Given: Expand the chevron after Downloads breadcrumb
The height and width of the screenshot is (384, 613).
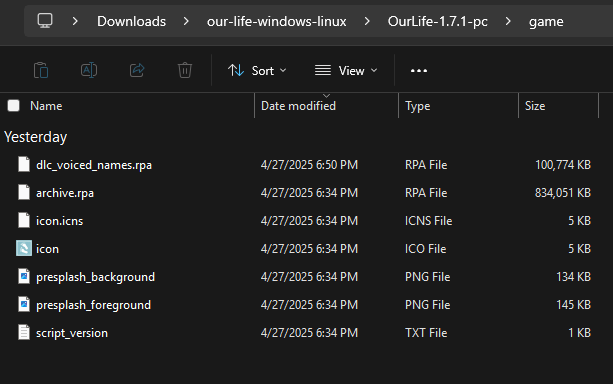Looking at the screenshot, I should click(186, 21).
